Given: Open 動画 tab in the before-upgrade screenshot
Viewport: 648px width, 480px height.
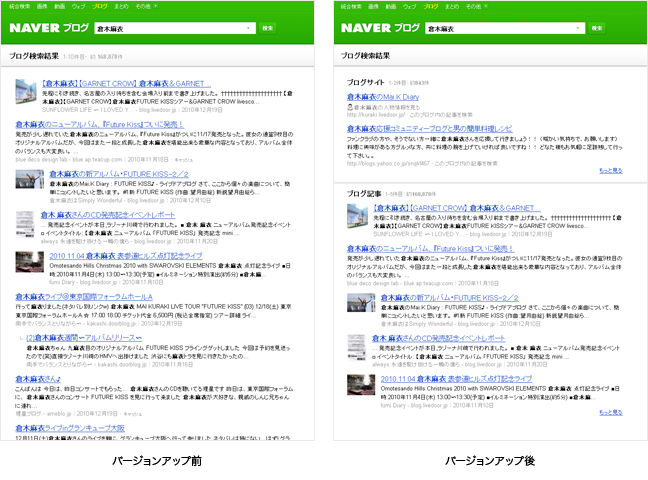Looking at the screenshot, I should (x=59, y=6).
